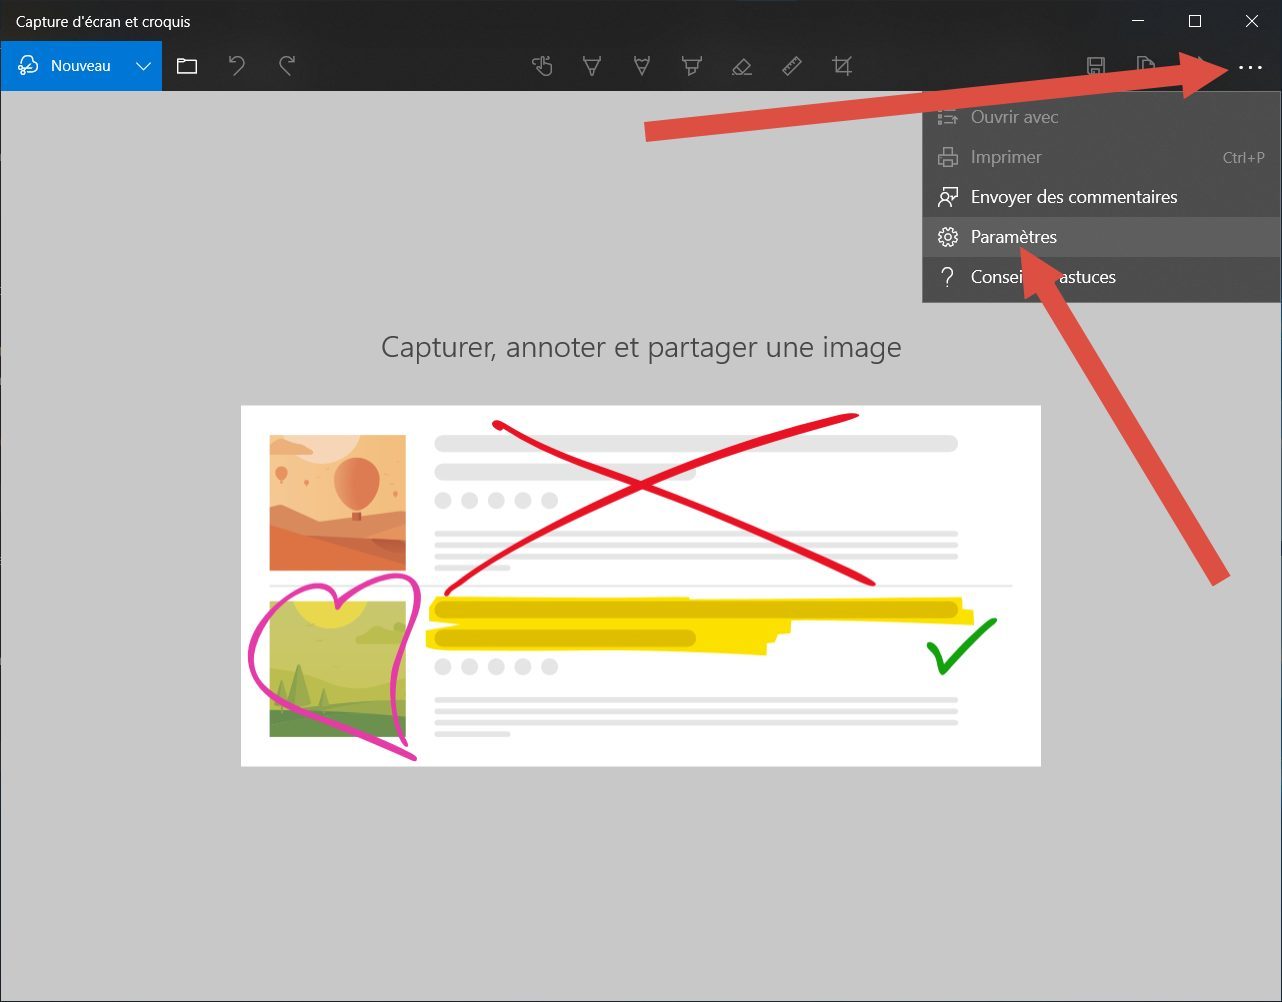Save the capture with the floppy disk icon
The height and width of the screenshot is (1002, 1282).
[1096, 66]
